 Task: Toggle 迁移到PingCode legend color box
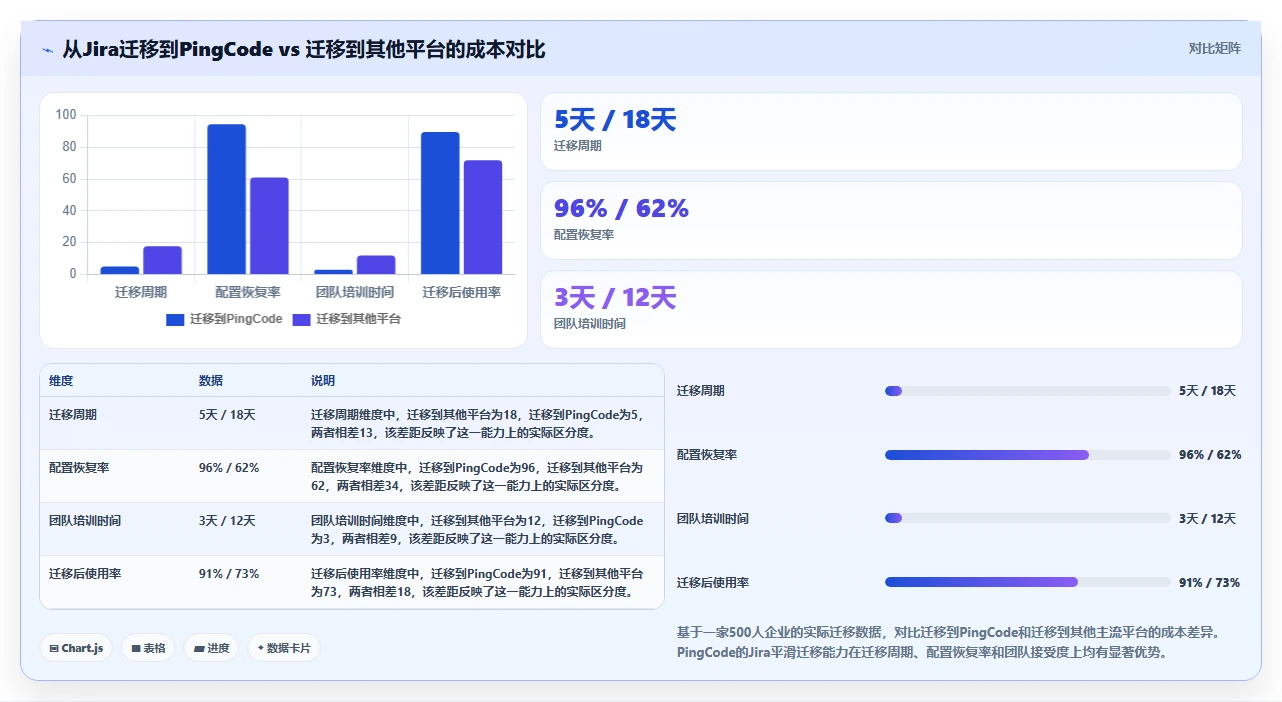[x=175, y=319]
